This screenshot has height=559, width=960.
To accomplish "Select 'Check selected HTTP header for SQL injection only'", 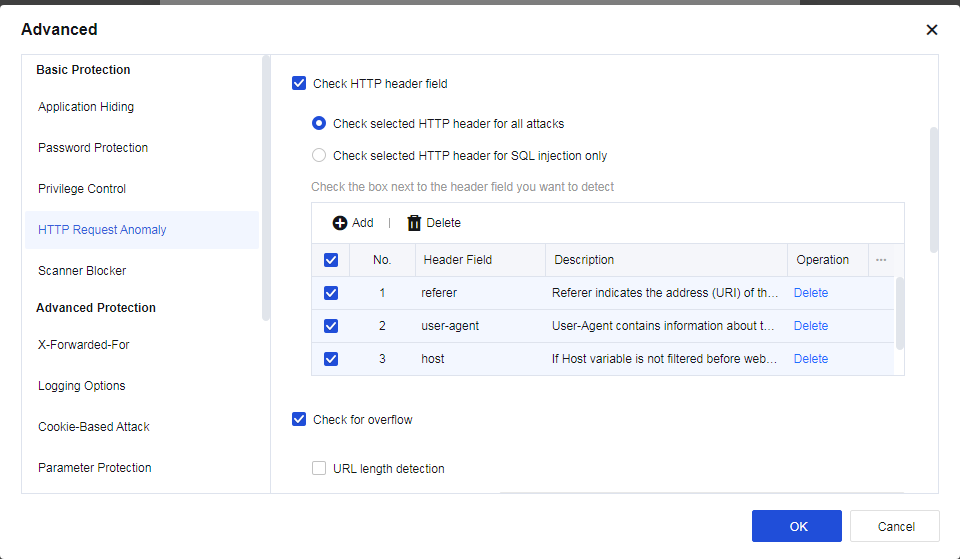I will [x=319, y=155].
